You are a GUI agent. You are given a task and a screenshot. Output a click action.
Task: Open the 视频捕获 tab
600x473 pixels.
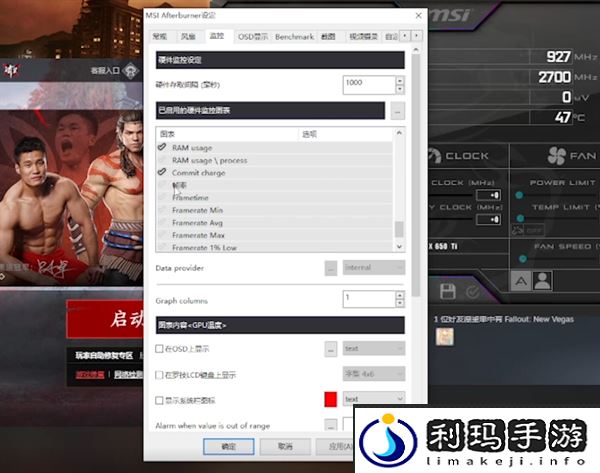[x=364, y=37]
